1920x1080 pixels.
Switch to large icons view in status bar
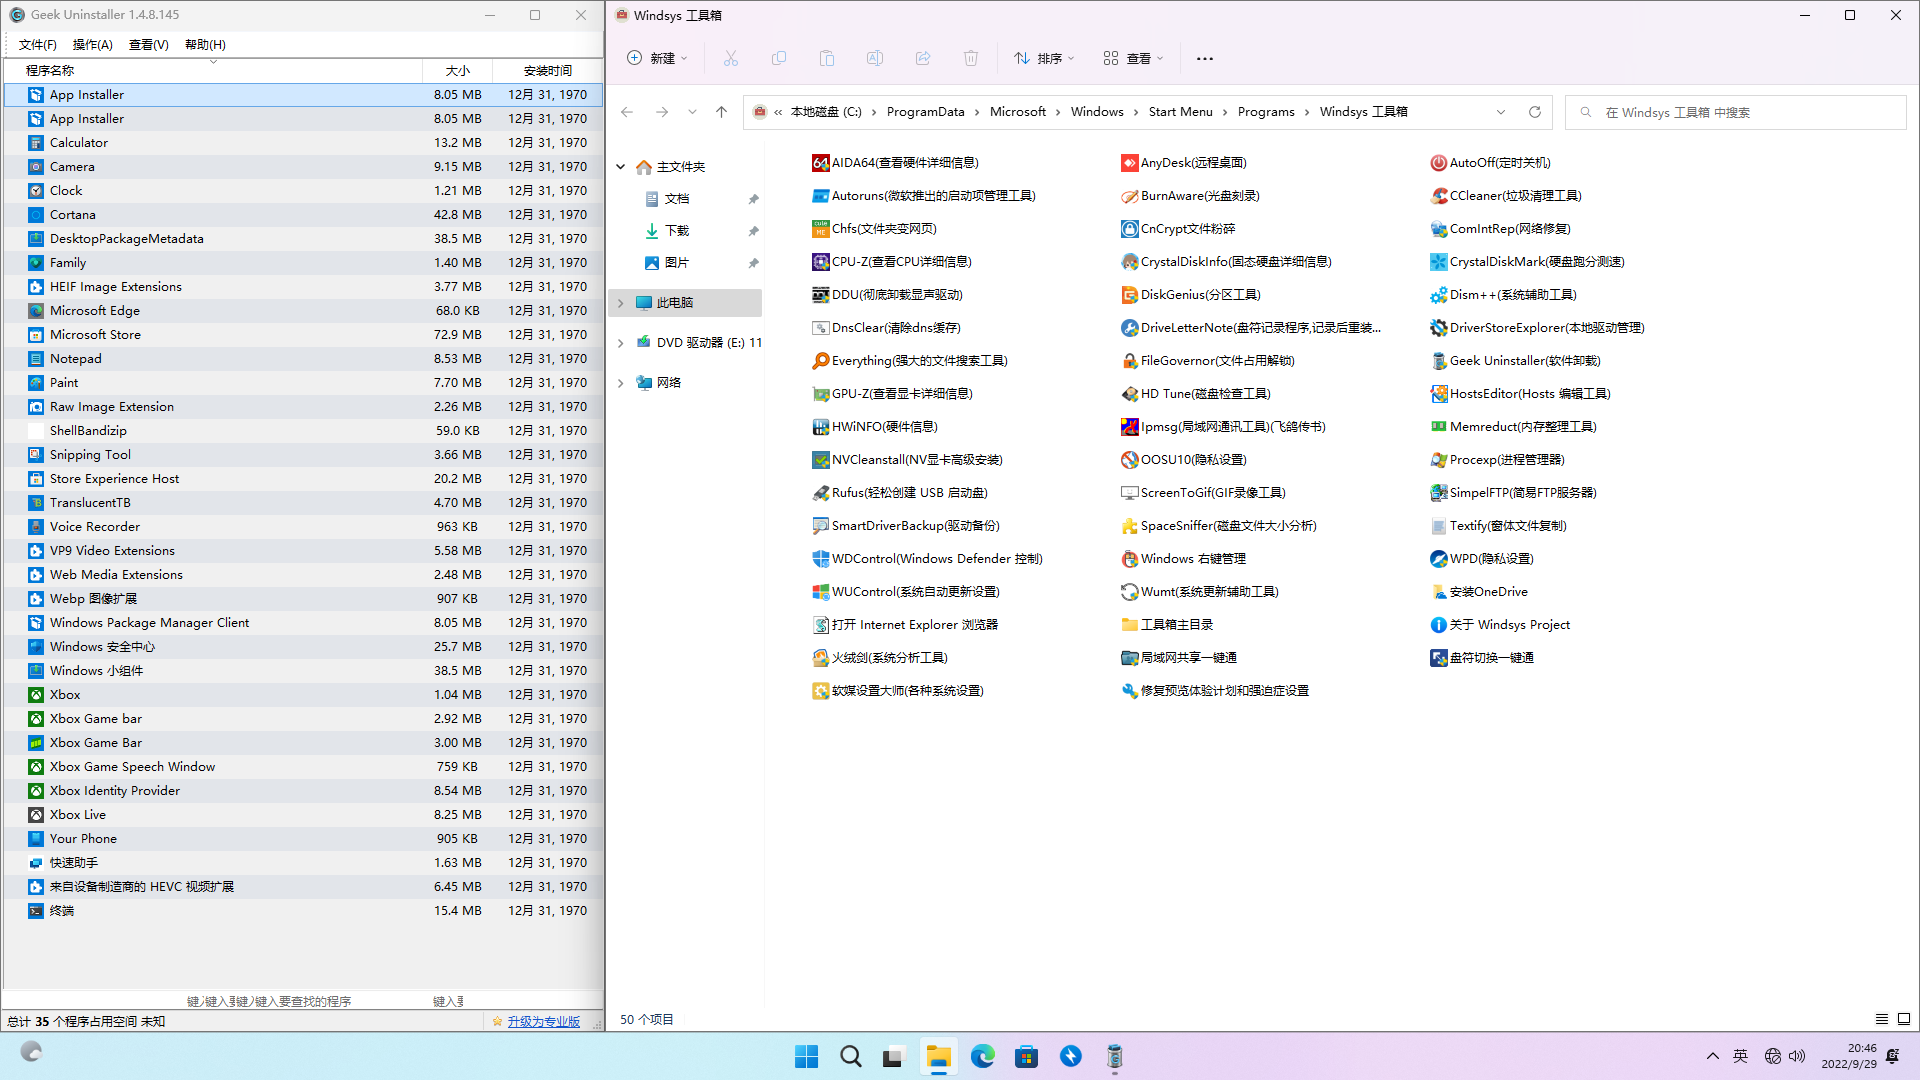click(x=1904, y=1019)
